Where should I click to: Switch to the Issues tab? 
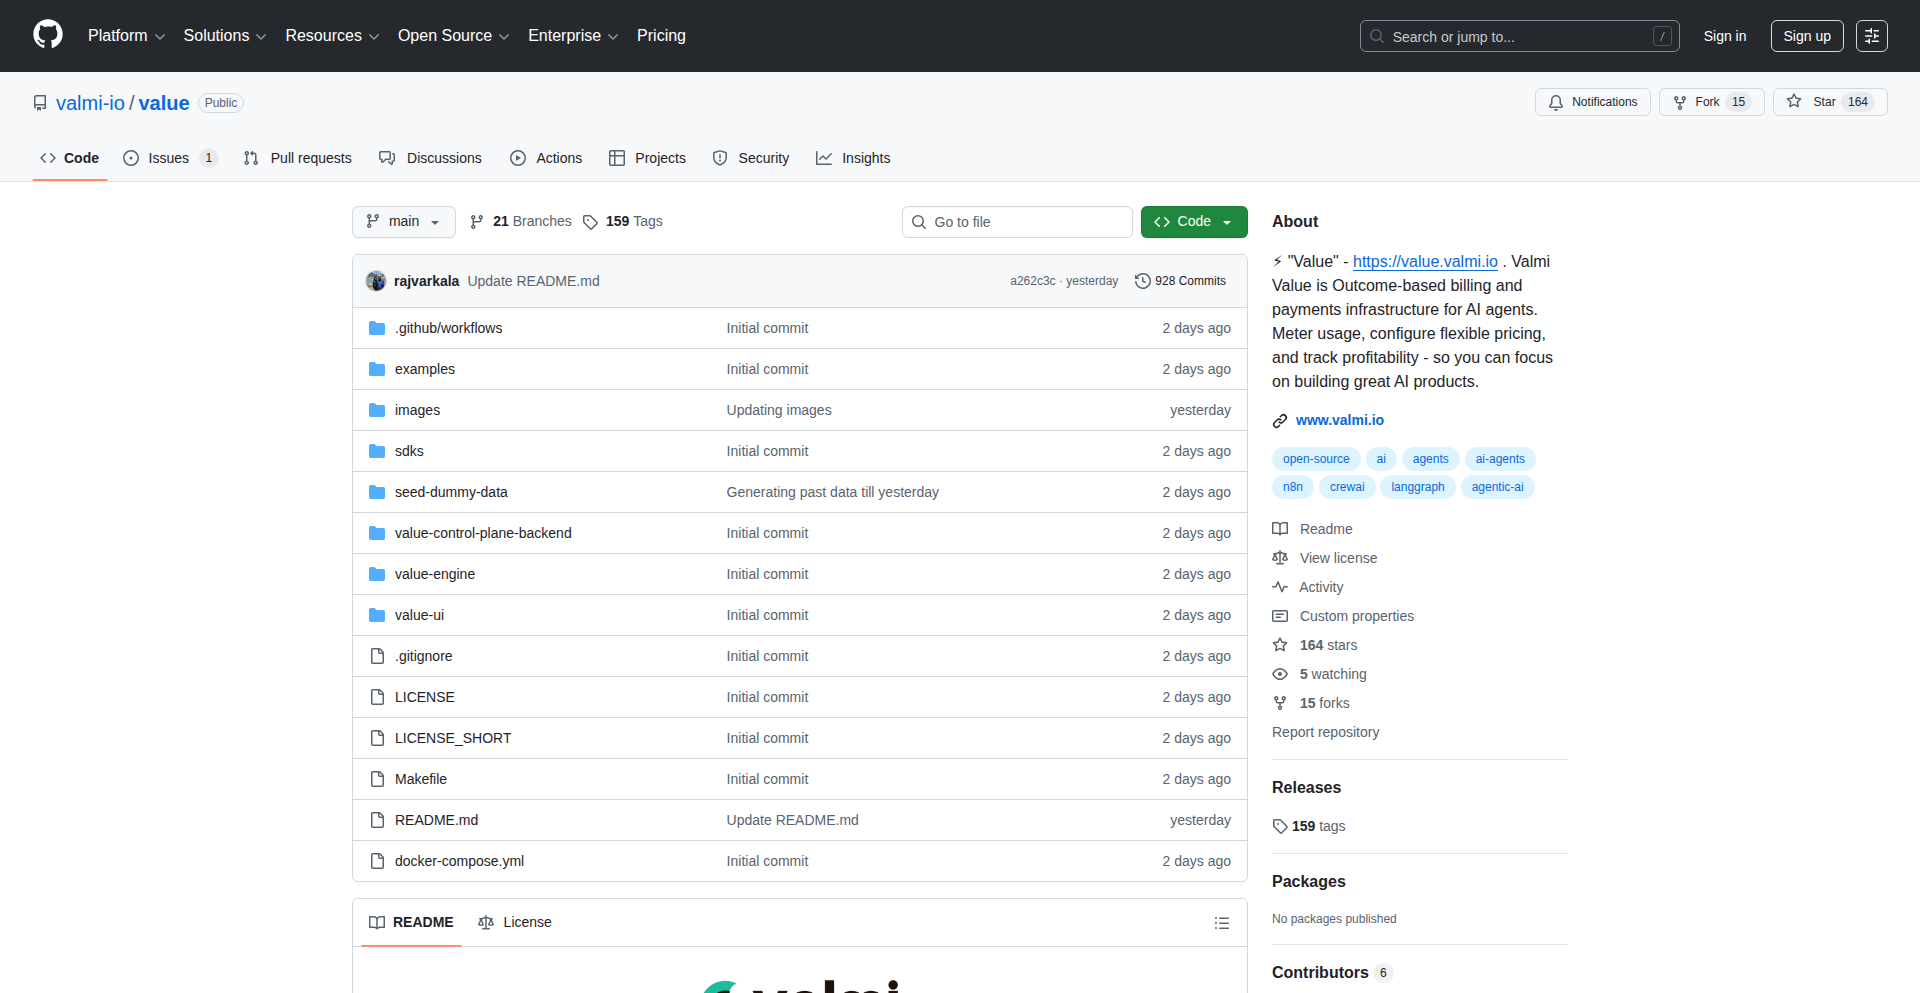[x=169, y=158]
